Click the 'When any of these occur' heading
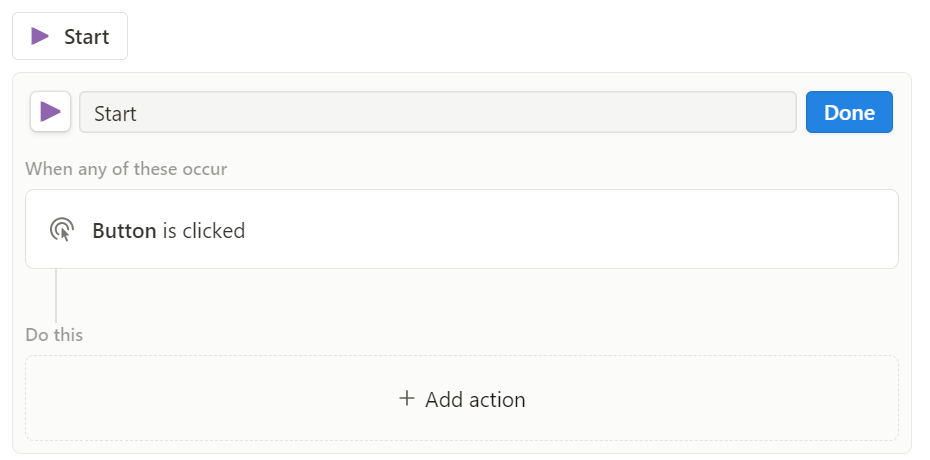This screenshot has height=460, width=930. tap(126, 169)
